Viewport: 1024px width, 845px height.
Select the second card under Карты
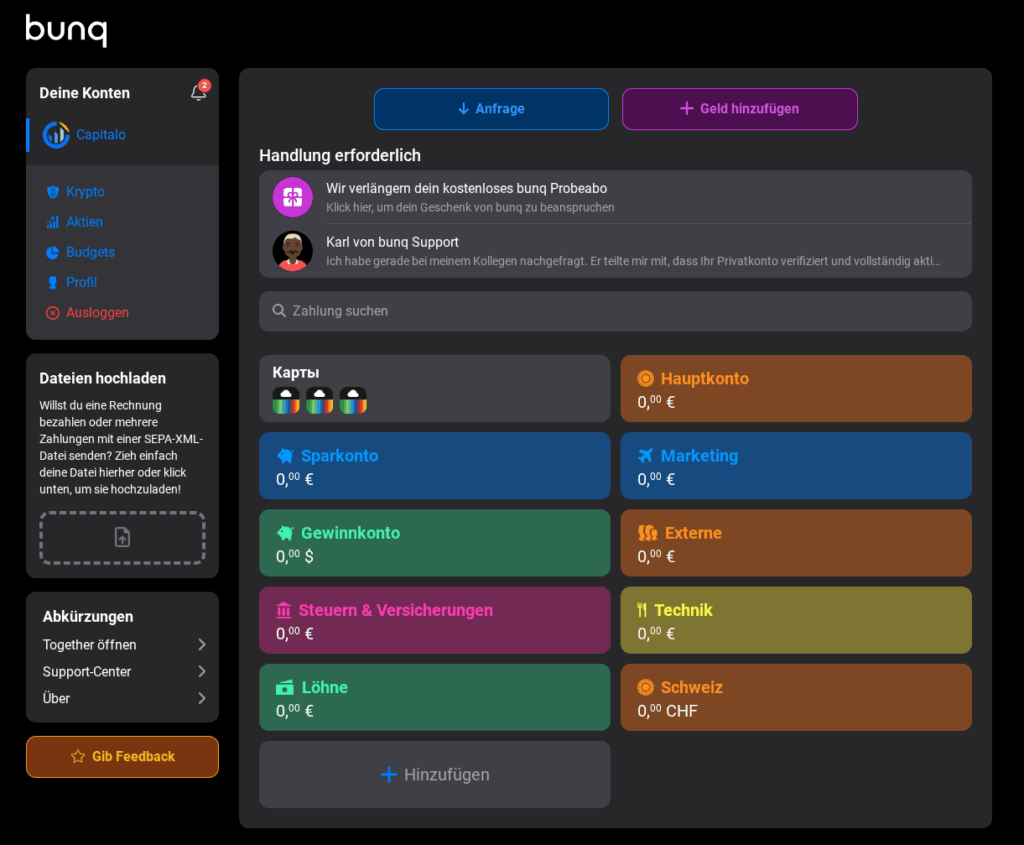319,400
